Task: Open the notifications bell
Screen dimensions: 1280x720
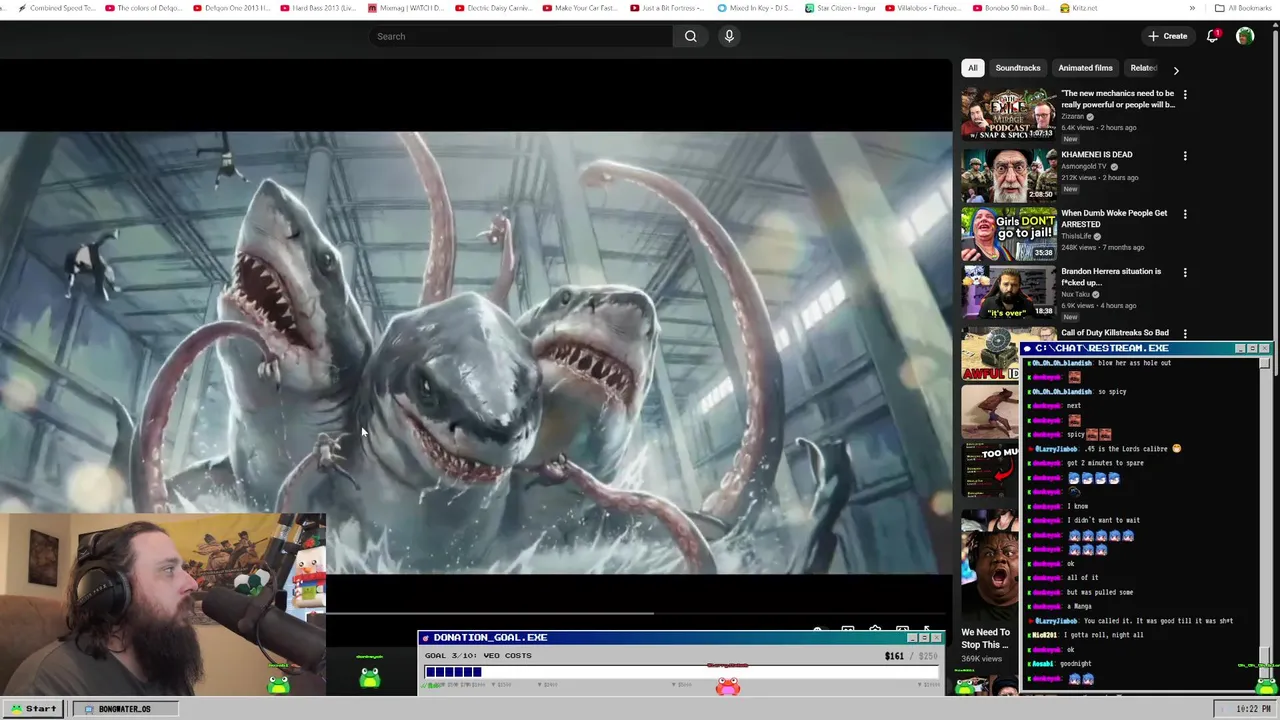Action: coord(1213,36)
